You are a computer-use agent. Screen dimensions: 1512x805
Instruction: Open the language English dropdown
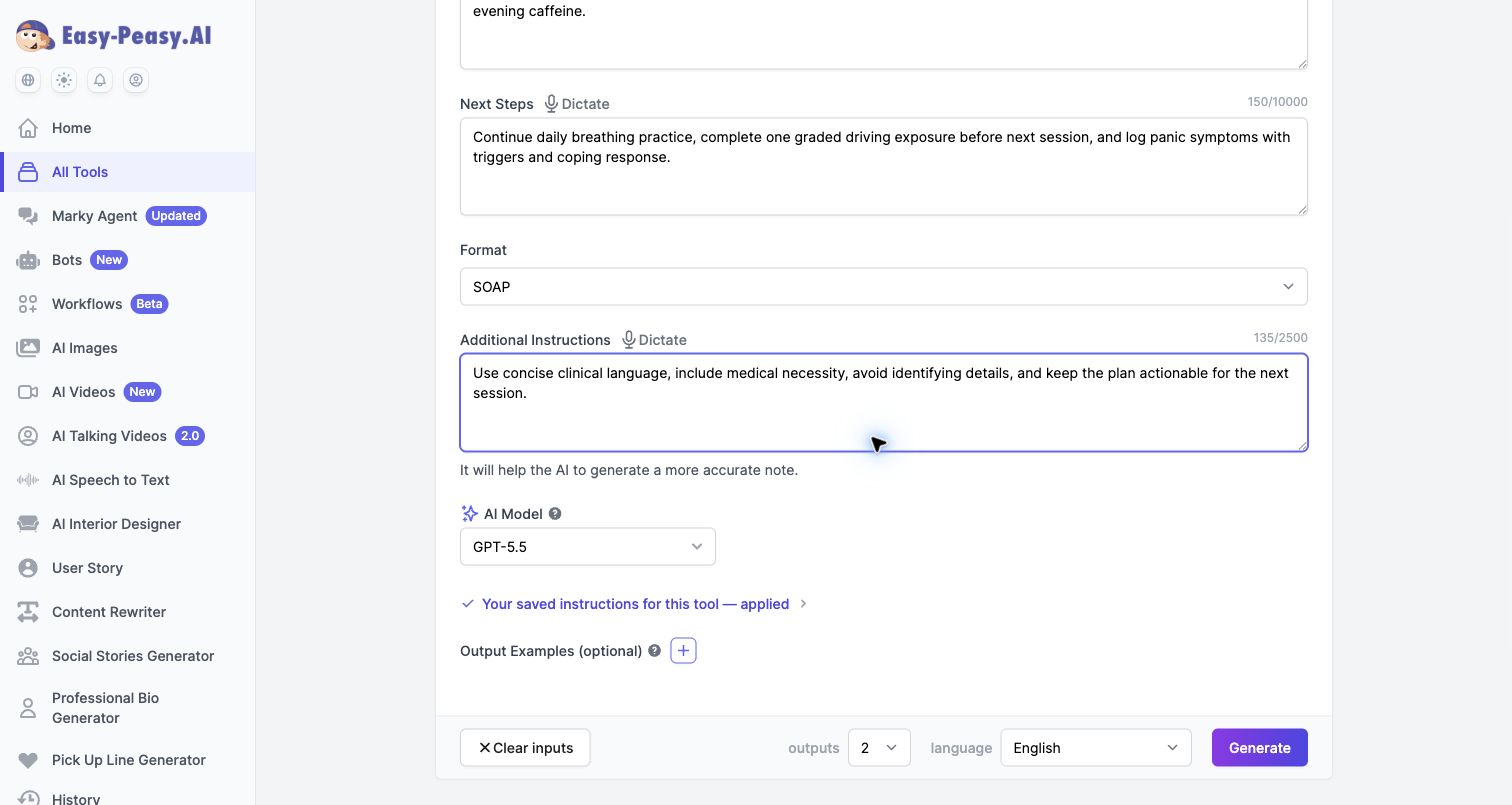pos(1096,748)
